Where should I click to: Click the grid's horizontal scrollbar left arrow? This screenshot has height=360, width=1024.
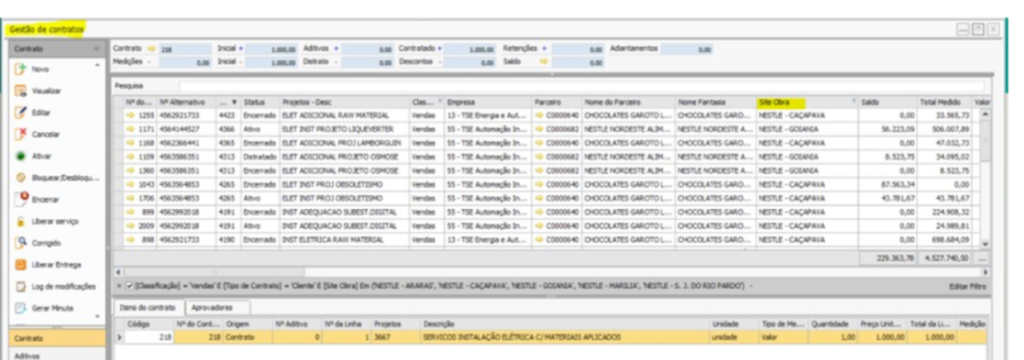tap(118, 272)
